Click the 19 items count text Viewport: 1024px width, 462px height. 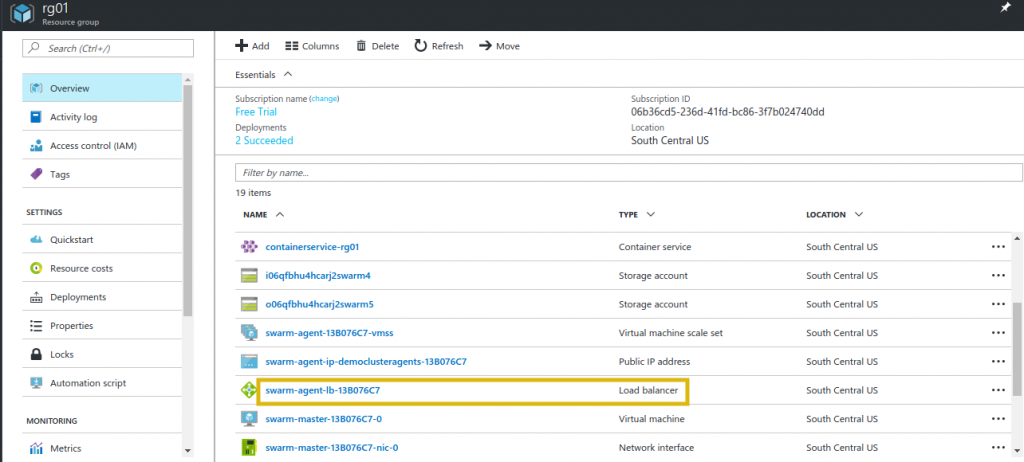(x=253, y=193)
